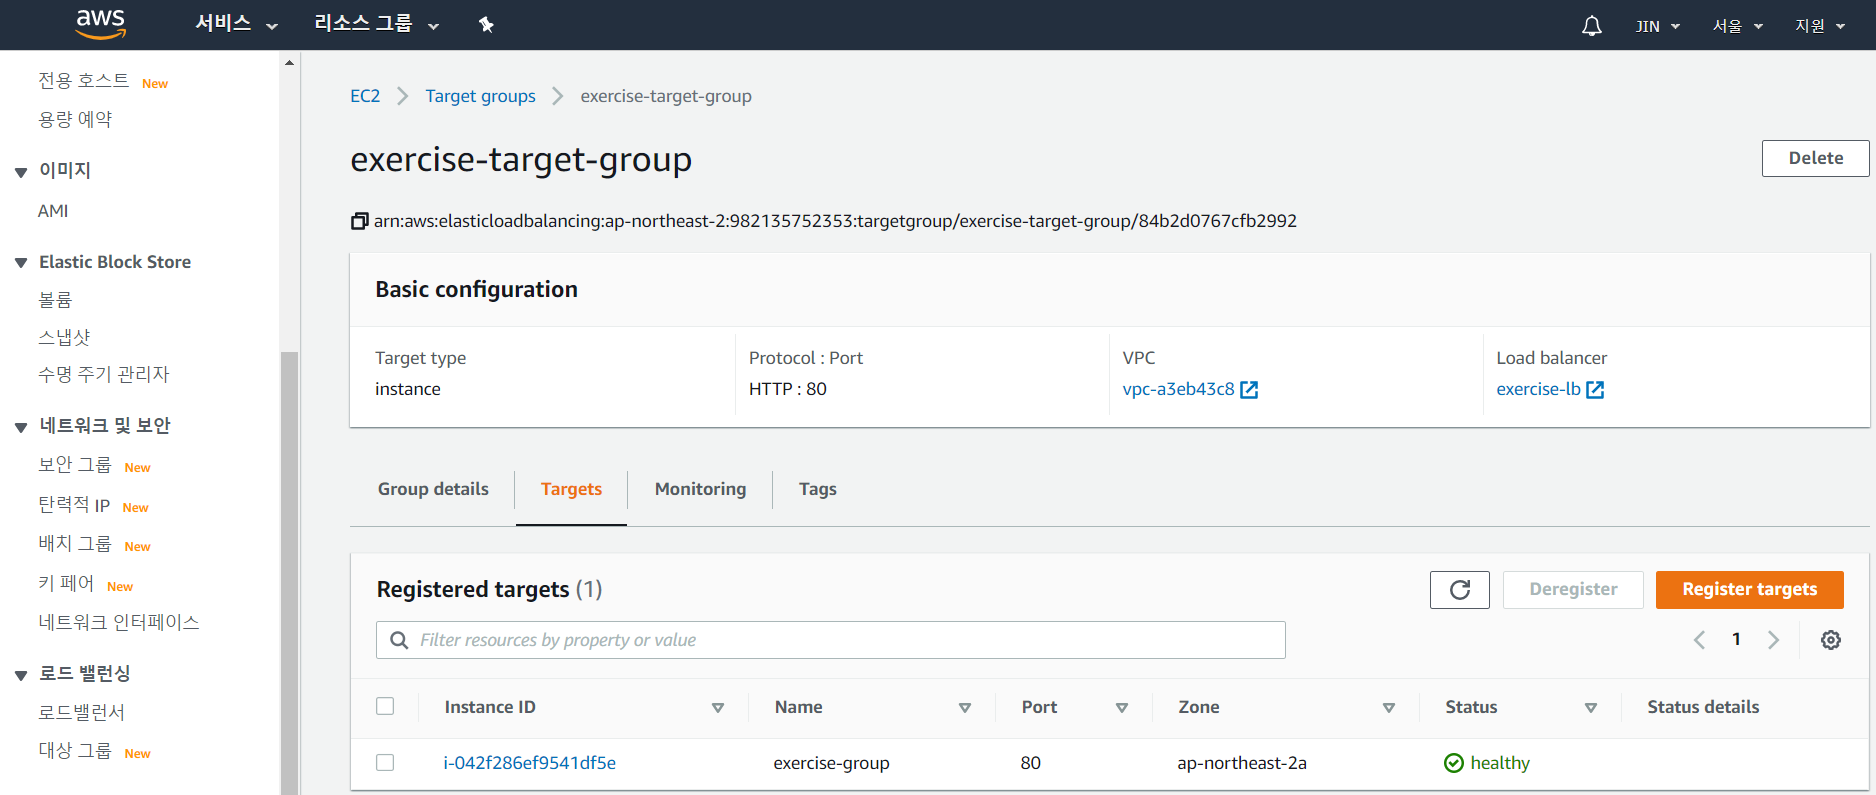Check the i-042f286ef9541df5e target row

click(385, 763)
